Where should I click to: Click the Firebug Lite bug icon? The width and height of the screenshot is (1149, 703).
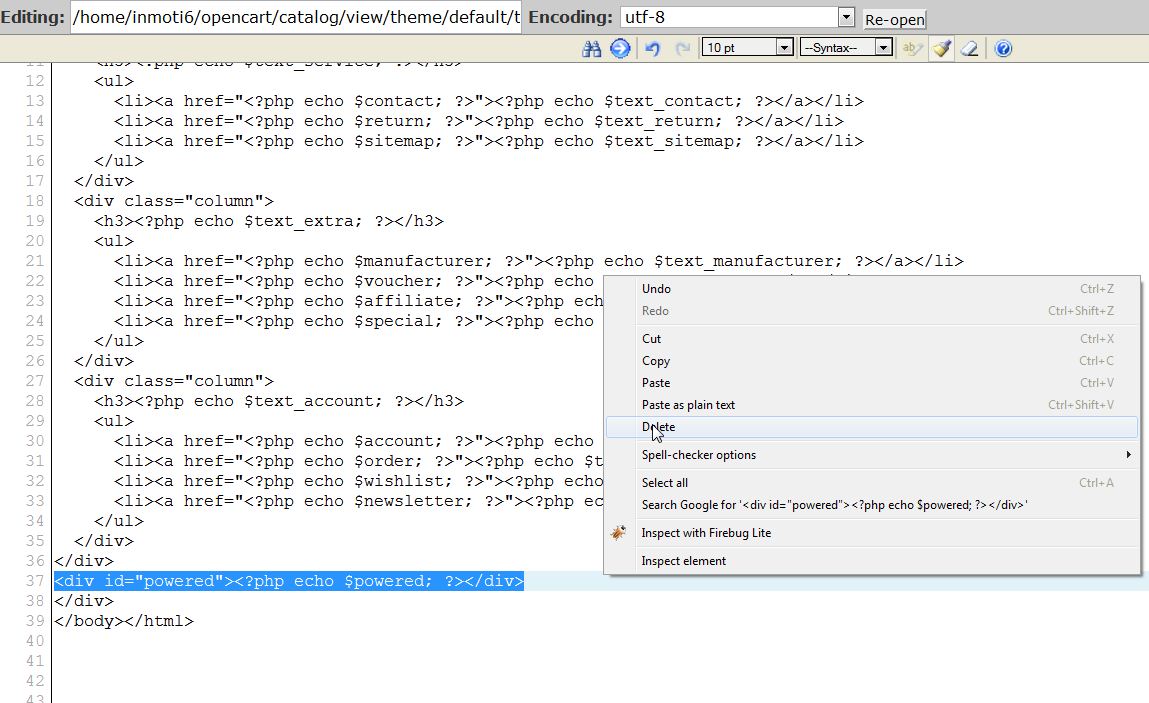[618, 533]
